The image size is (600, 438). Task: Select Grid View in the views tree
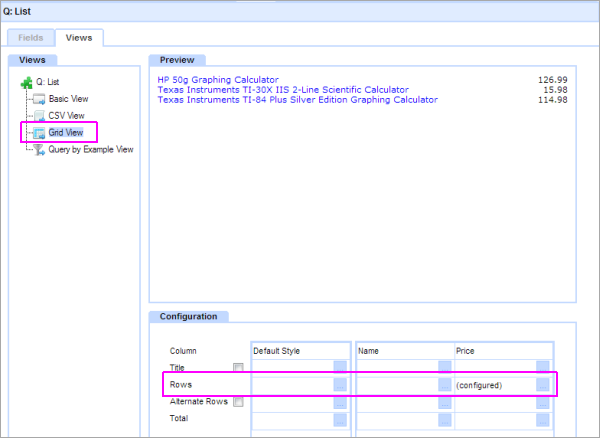click(x=66, y=133)
